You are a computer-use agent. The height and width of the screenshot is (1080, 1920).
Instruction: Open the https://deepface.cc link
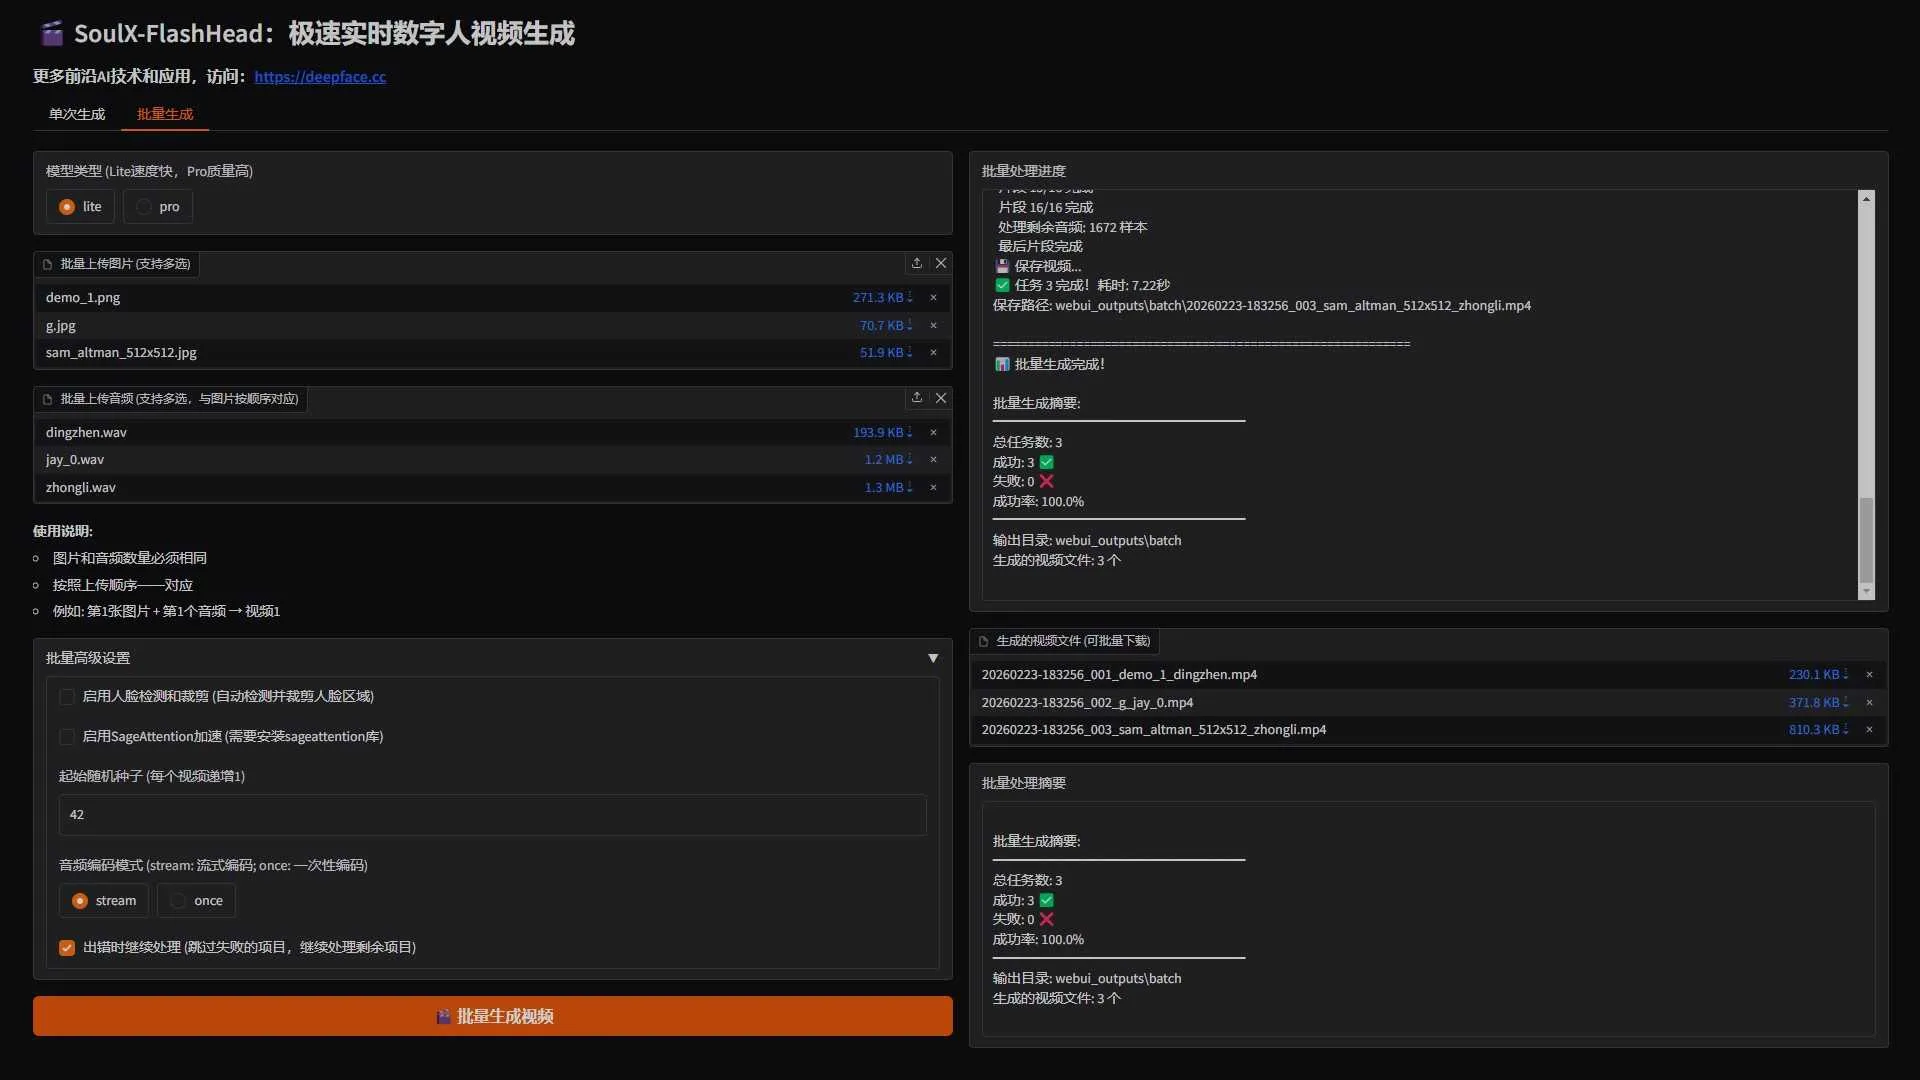(320, 76)
